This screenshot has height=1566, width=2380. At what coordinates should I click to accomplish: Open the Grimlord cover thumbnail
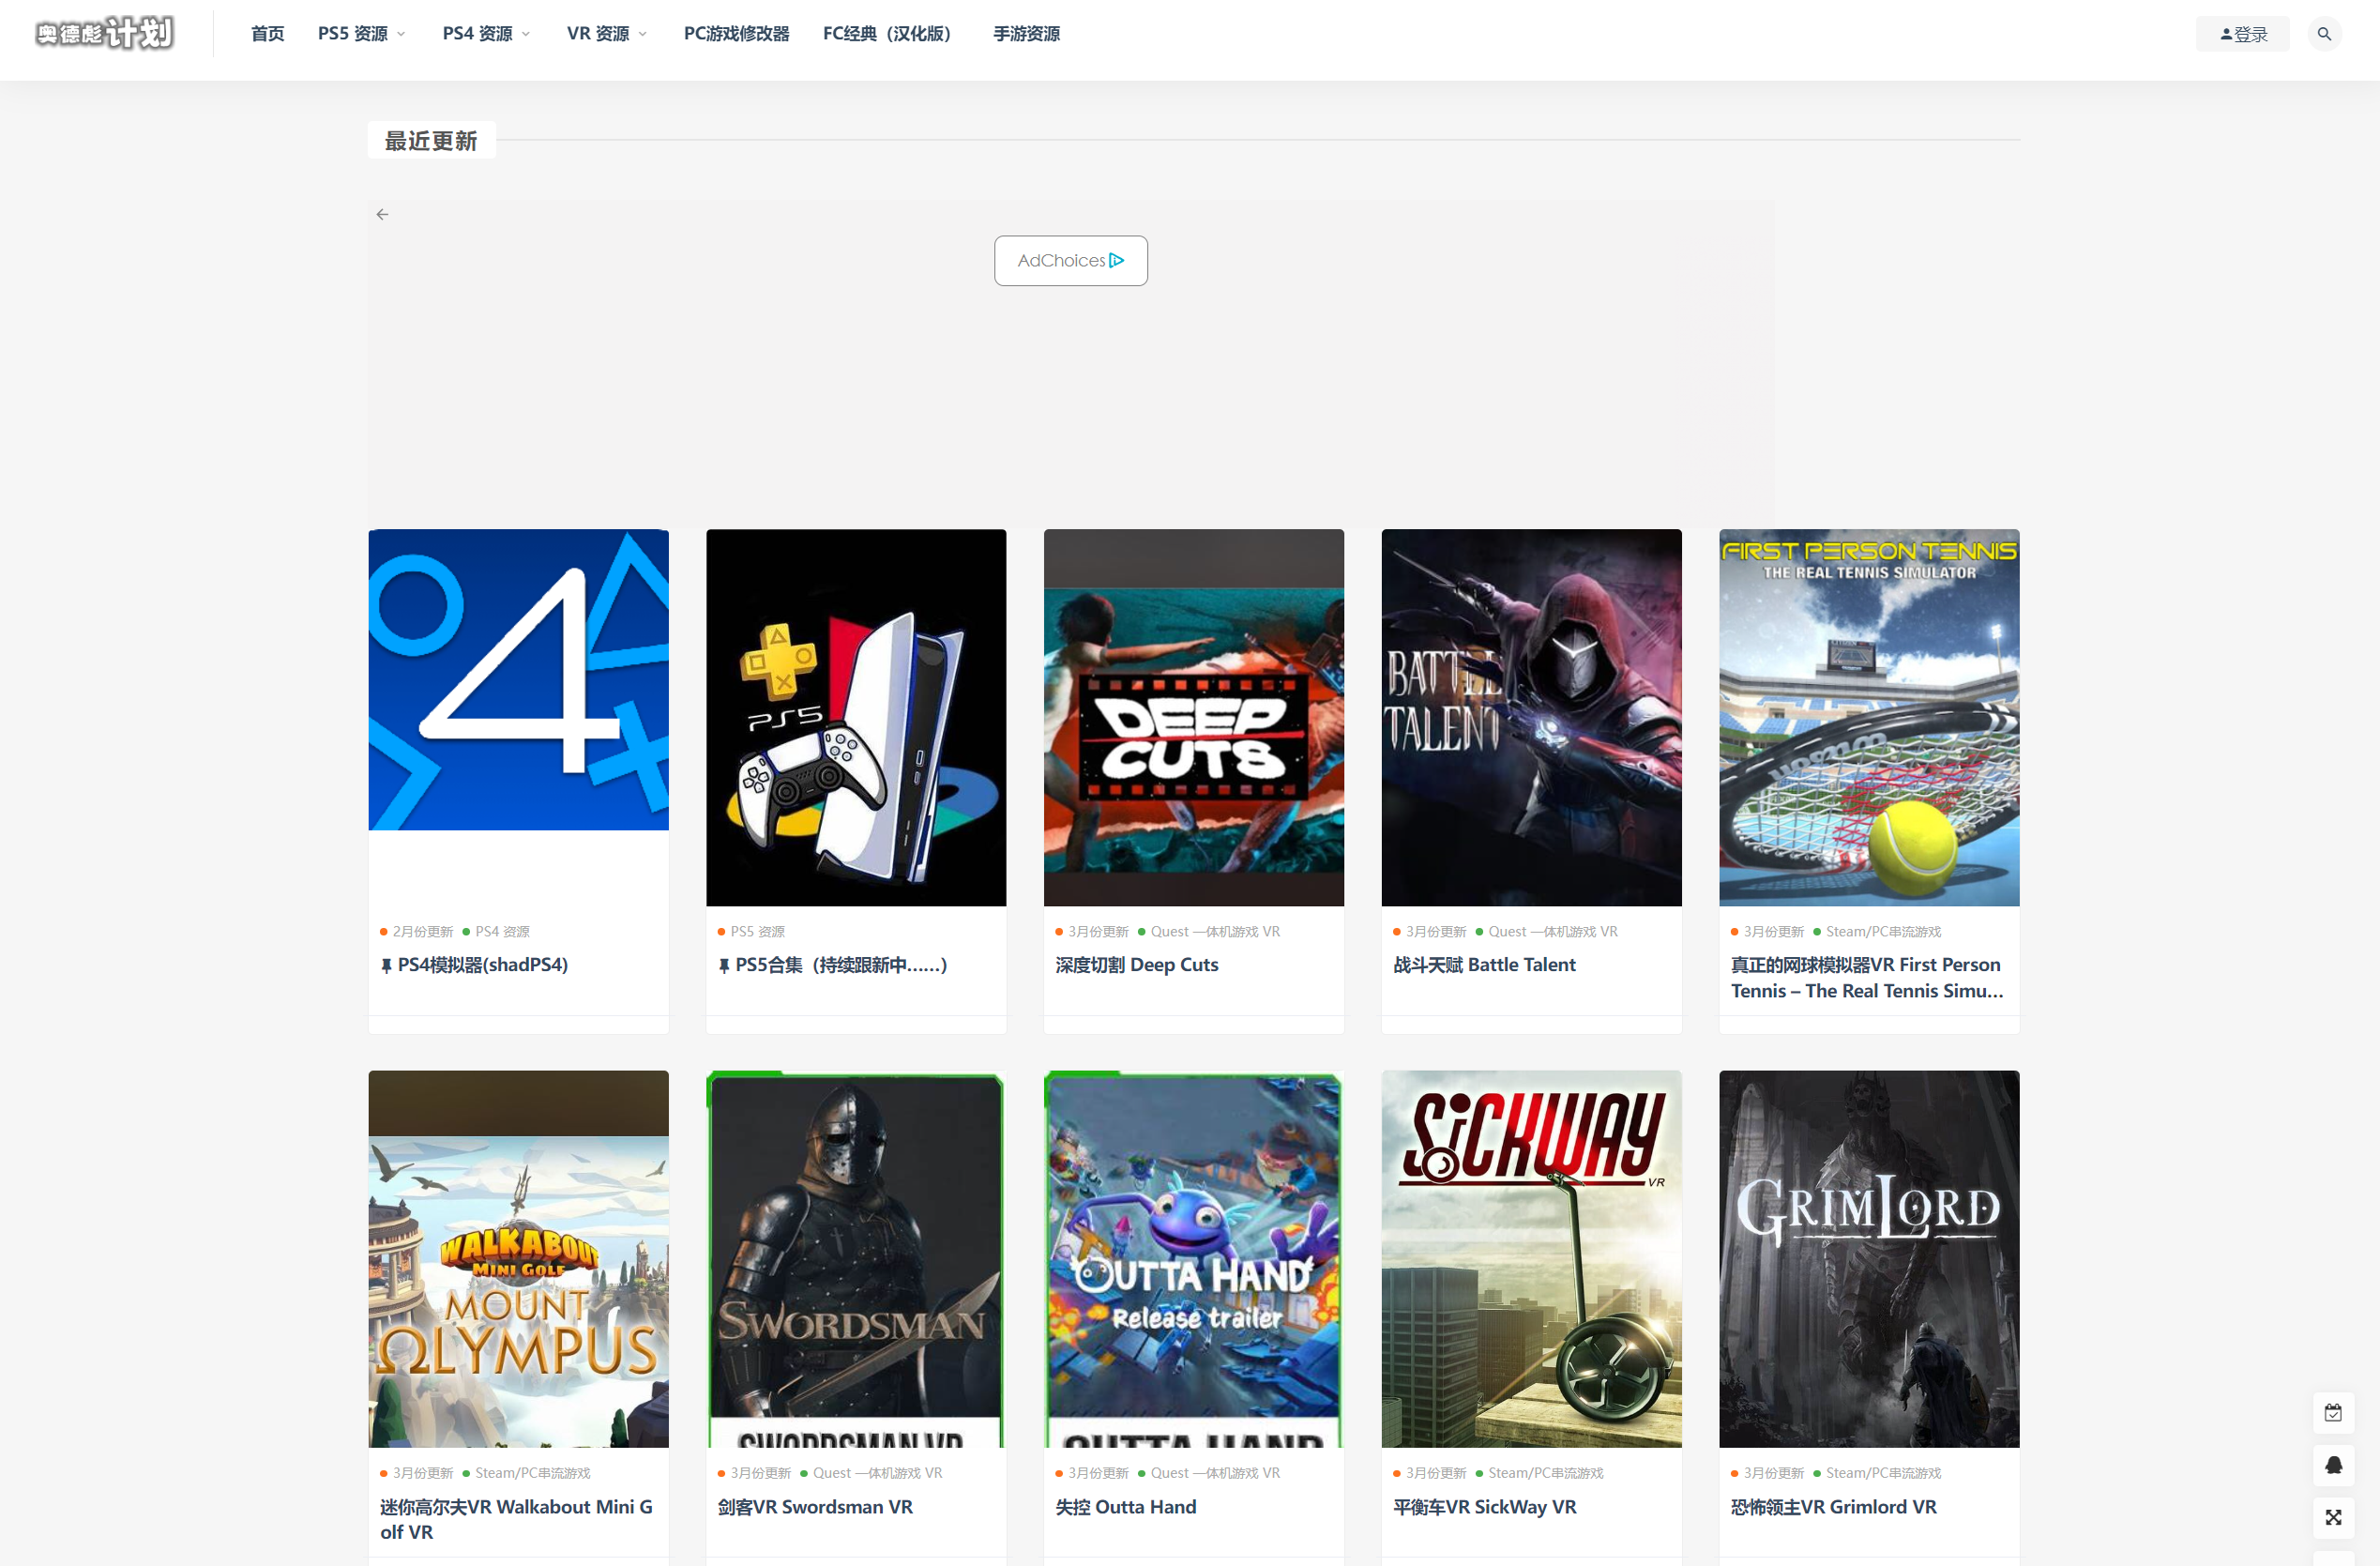(1868, 1258)
